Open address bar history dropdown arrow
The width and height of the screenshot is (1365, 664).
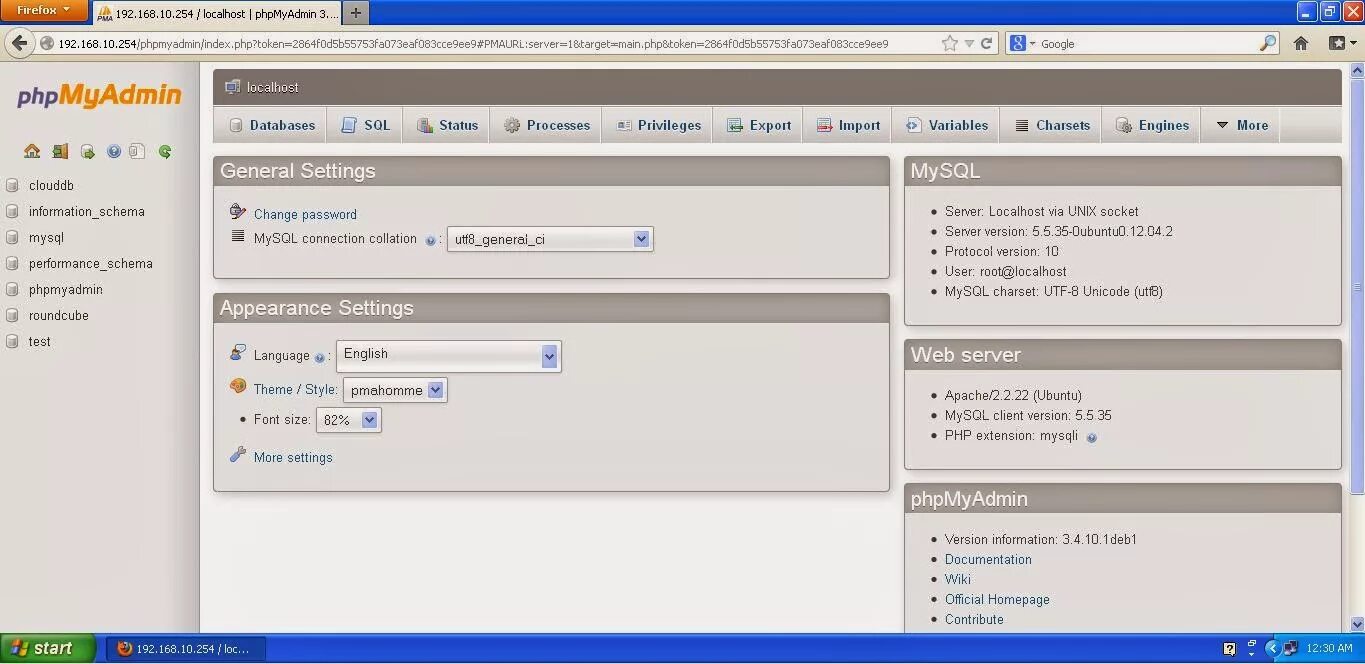pyautogui.click(x=969, y=44)
